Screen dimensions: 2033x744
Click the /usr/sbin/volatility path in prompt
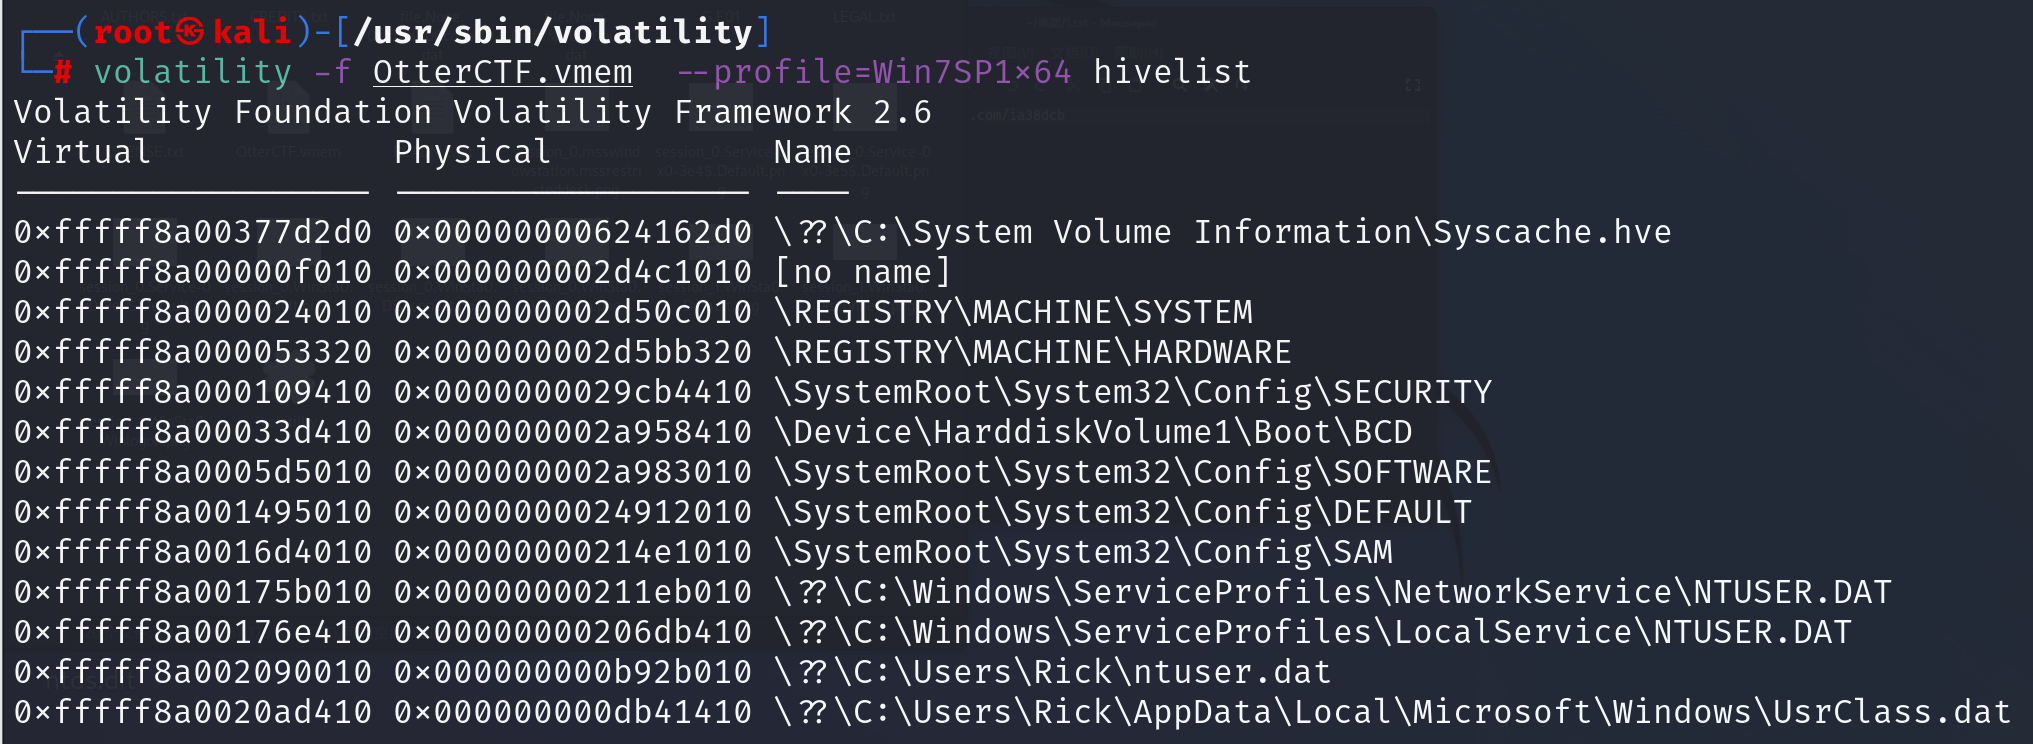pos(553,32)
